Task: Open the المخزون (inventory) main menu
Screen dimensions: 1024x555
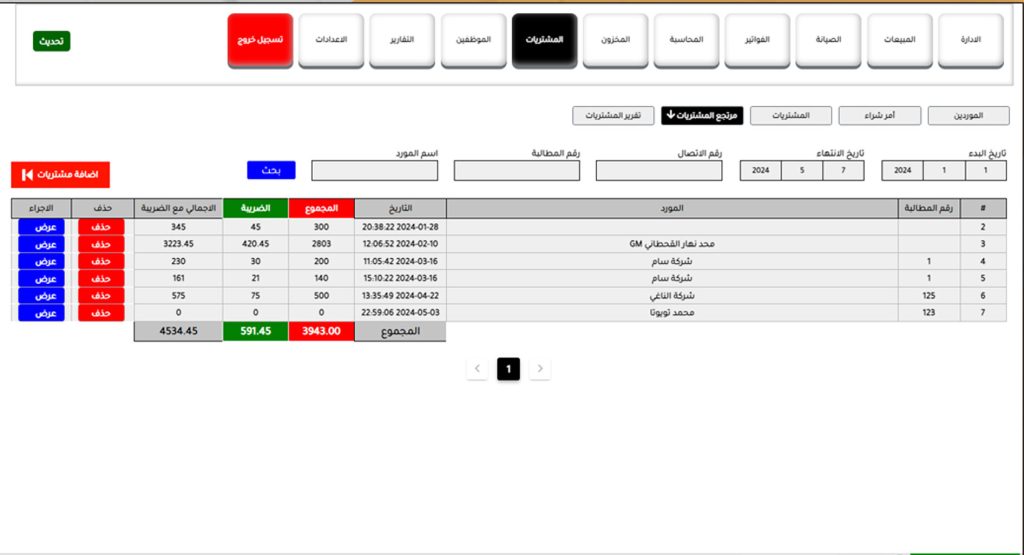Action: [x=615, y=41]
